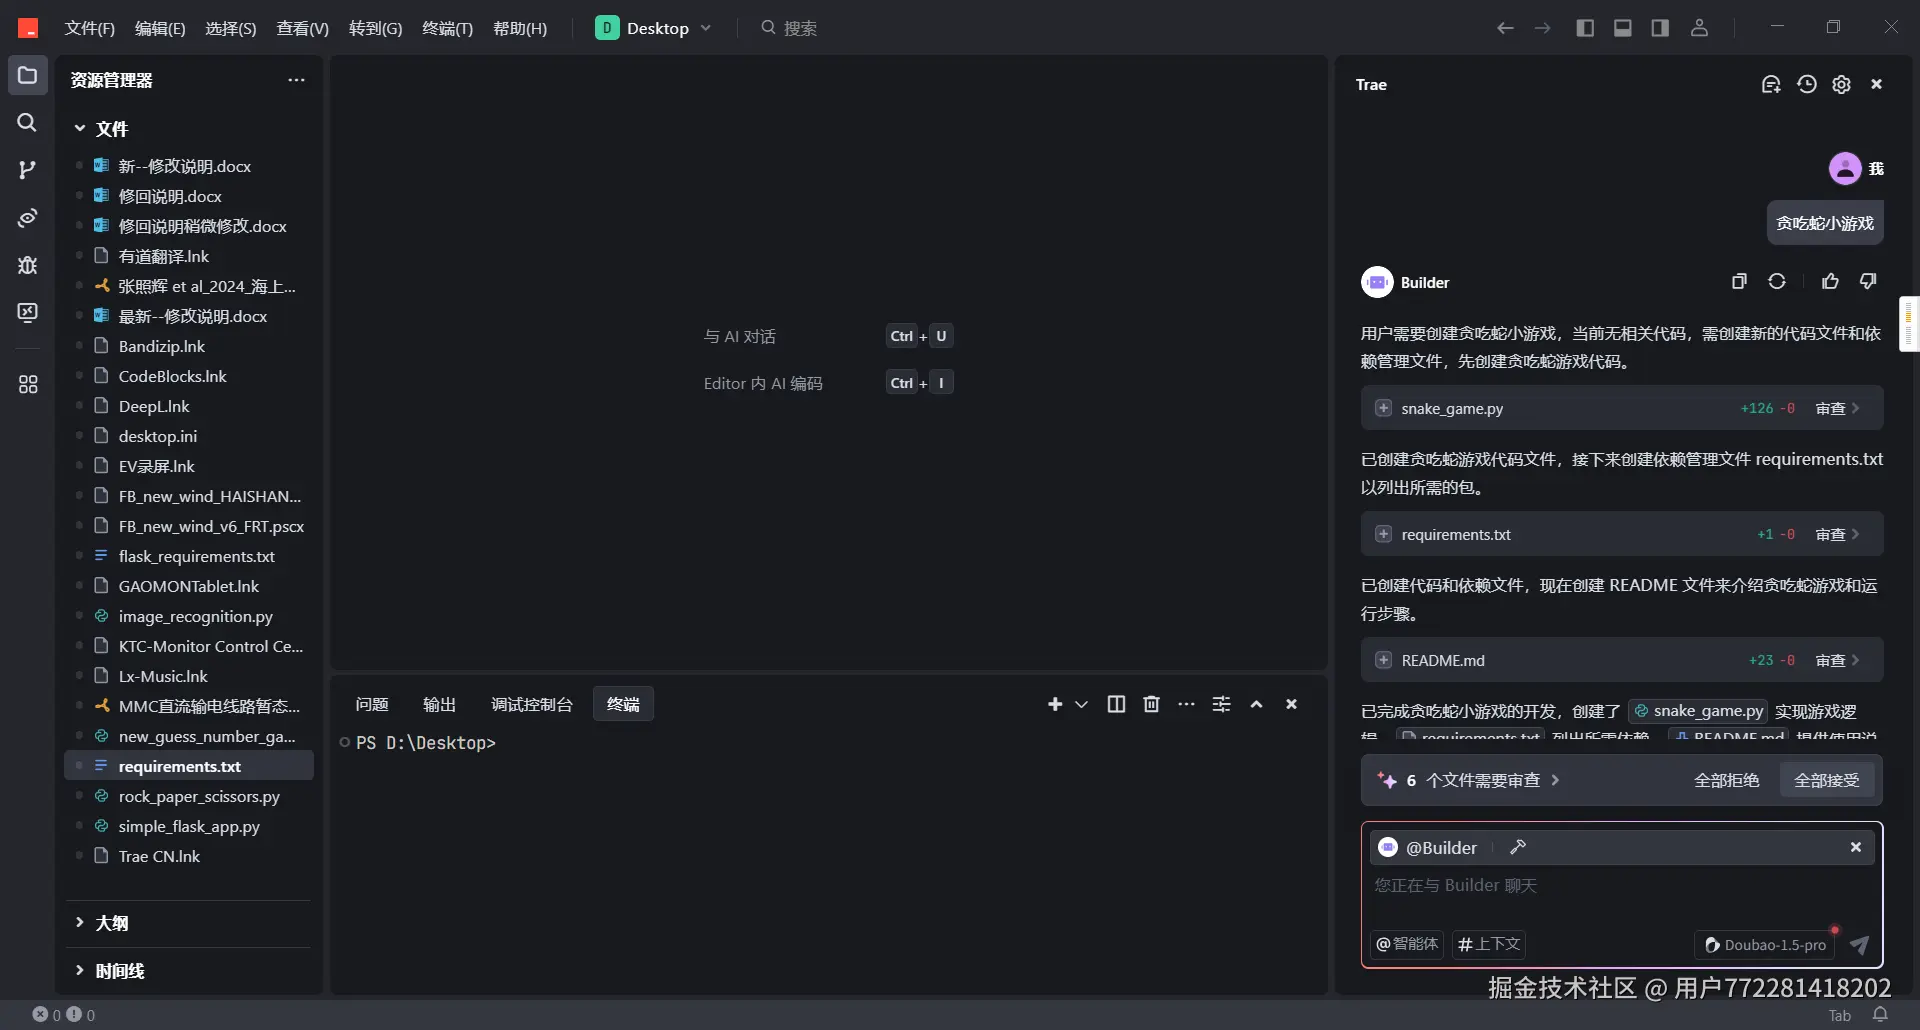Copy the Builder response

(1739, 282)
